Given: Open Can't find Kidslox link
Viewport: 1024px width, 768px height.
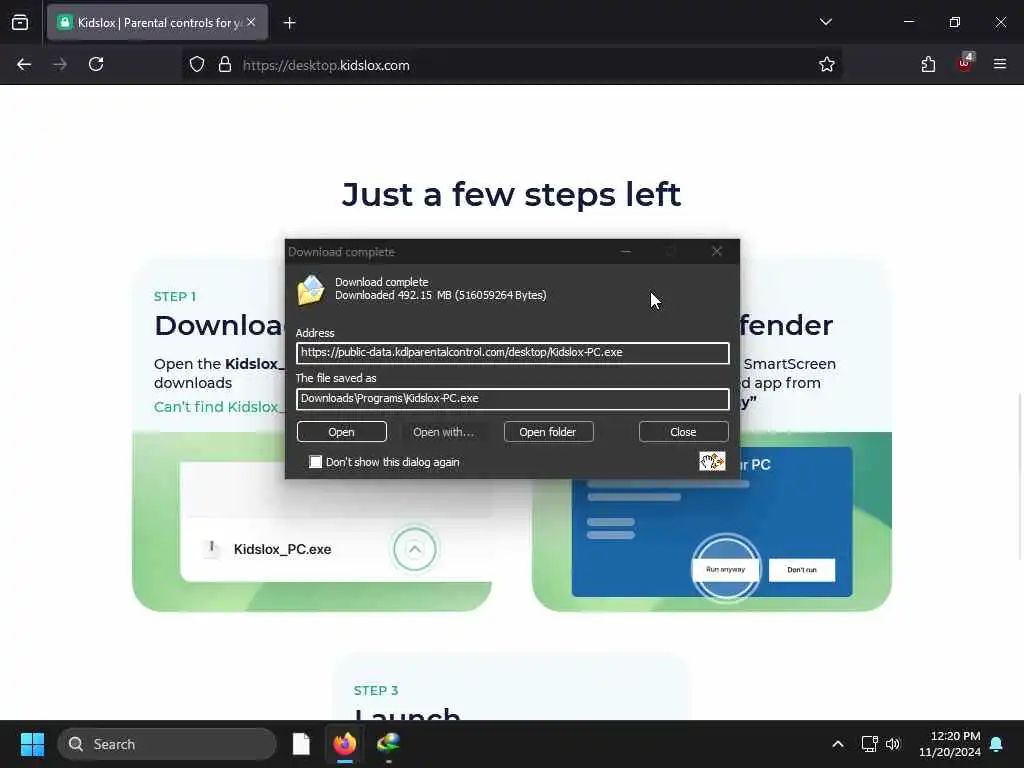Looking at the screenshot, I should [x=218, y=407].
